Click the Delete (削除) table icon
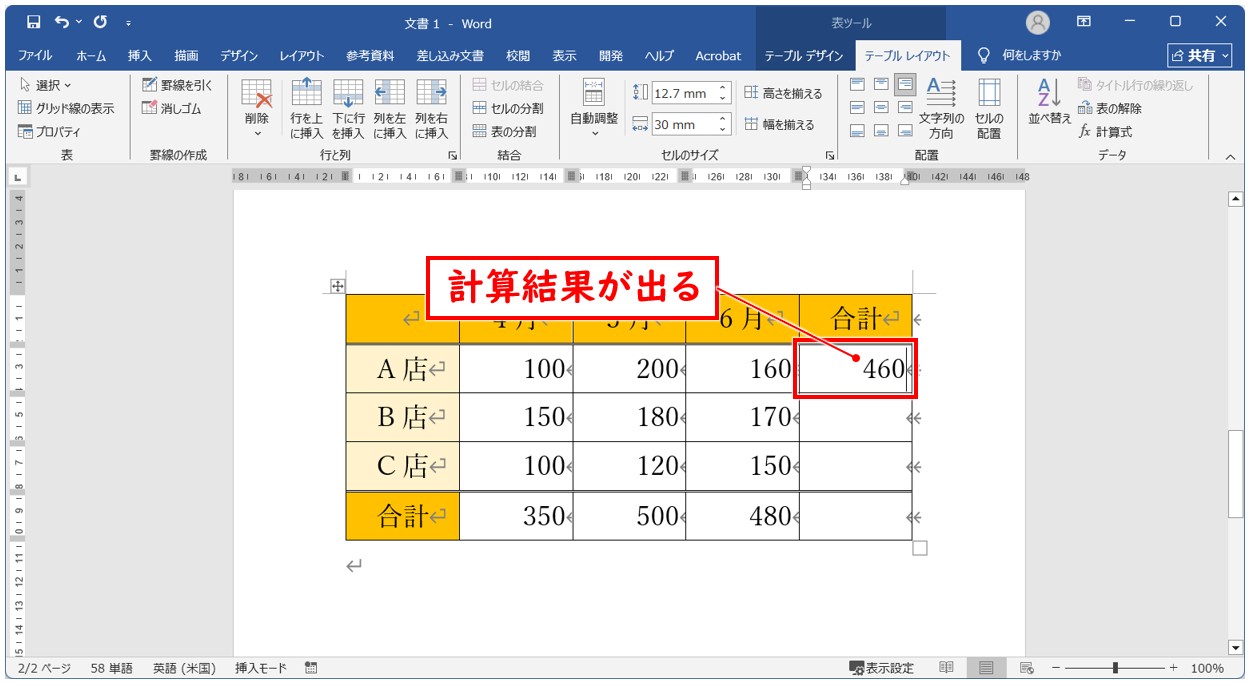The width and height of the screenshot is (1252, 686). pos(257,99)
